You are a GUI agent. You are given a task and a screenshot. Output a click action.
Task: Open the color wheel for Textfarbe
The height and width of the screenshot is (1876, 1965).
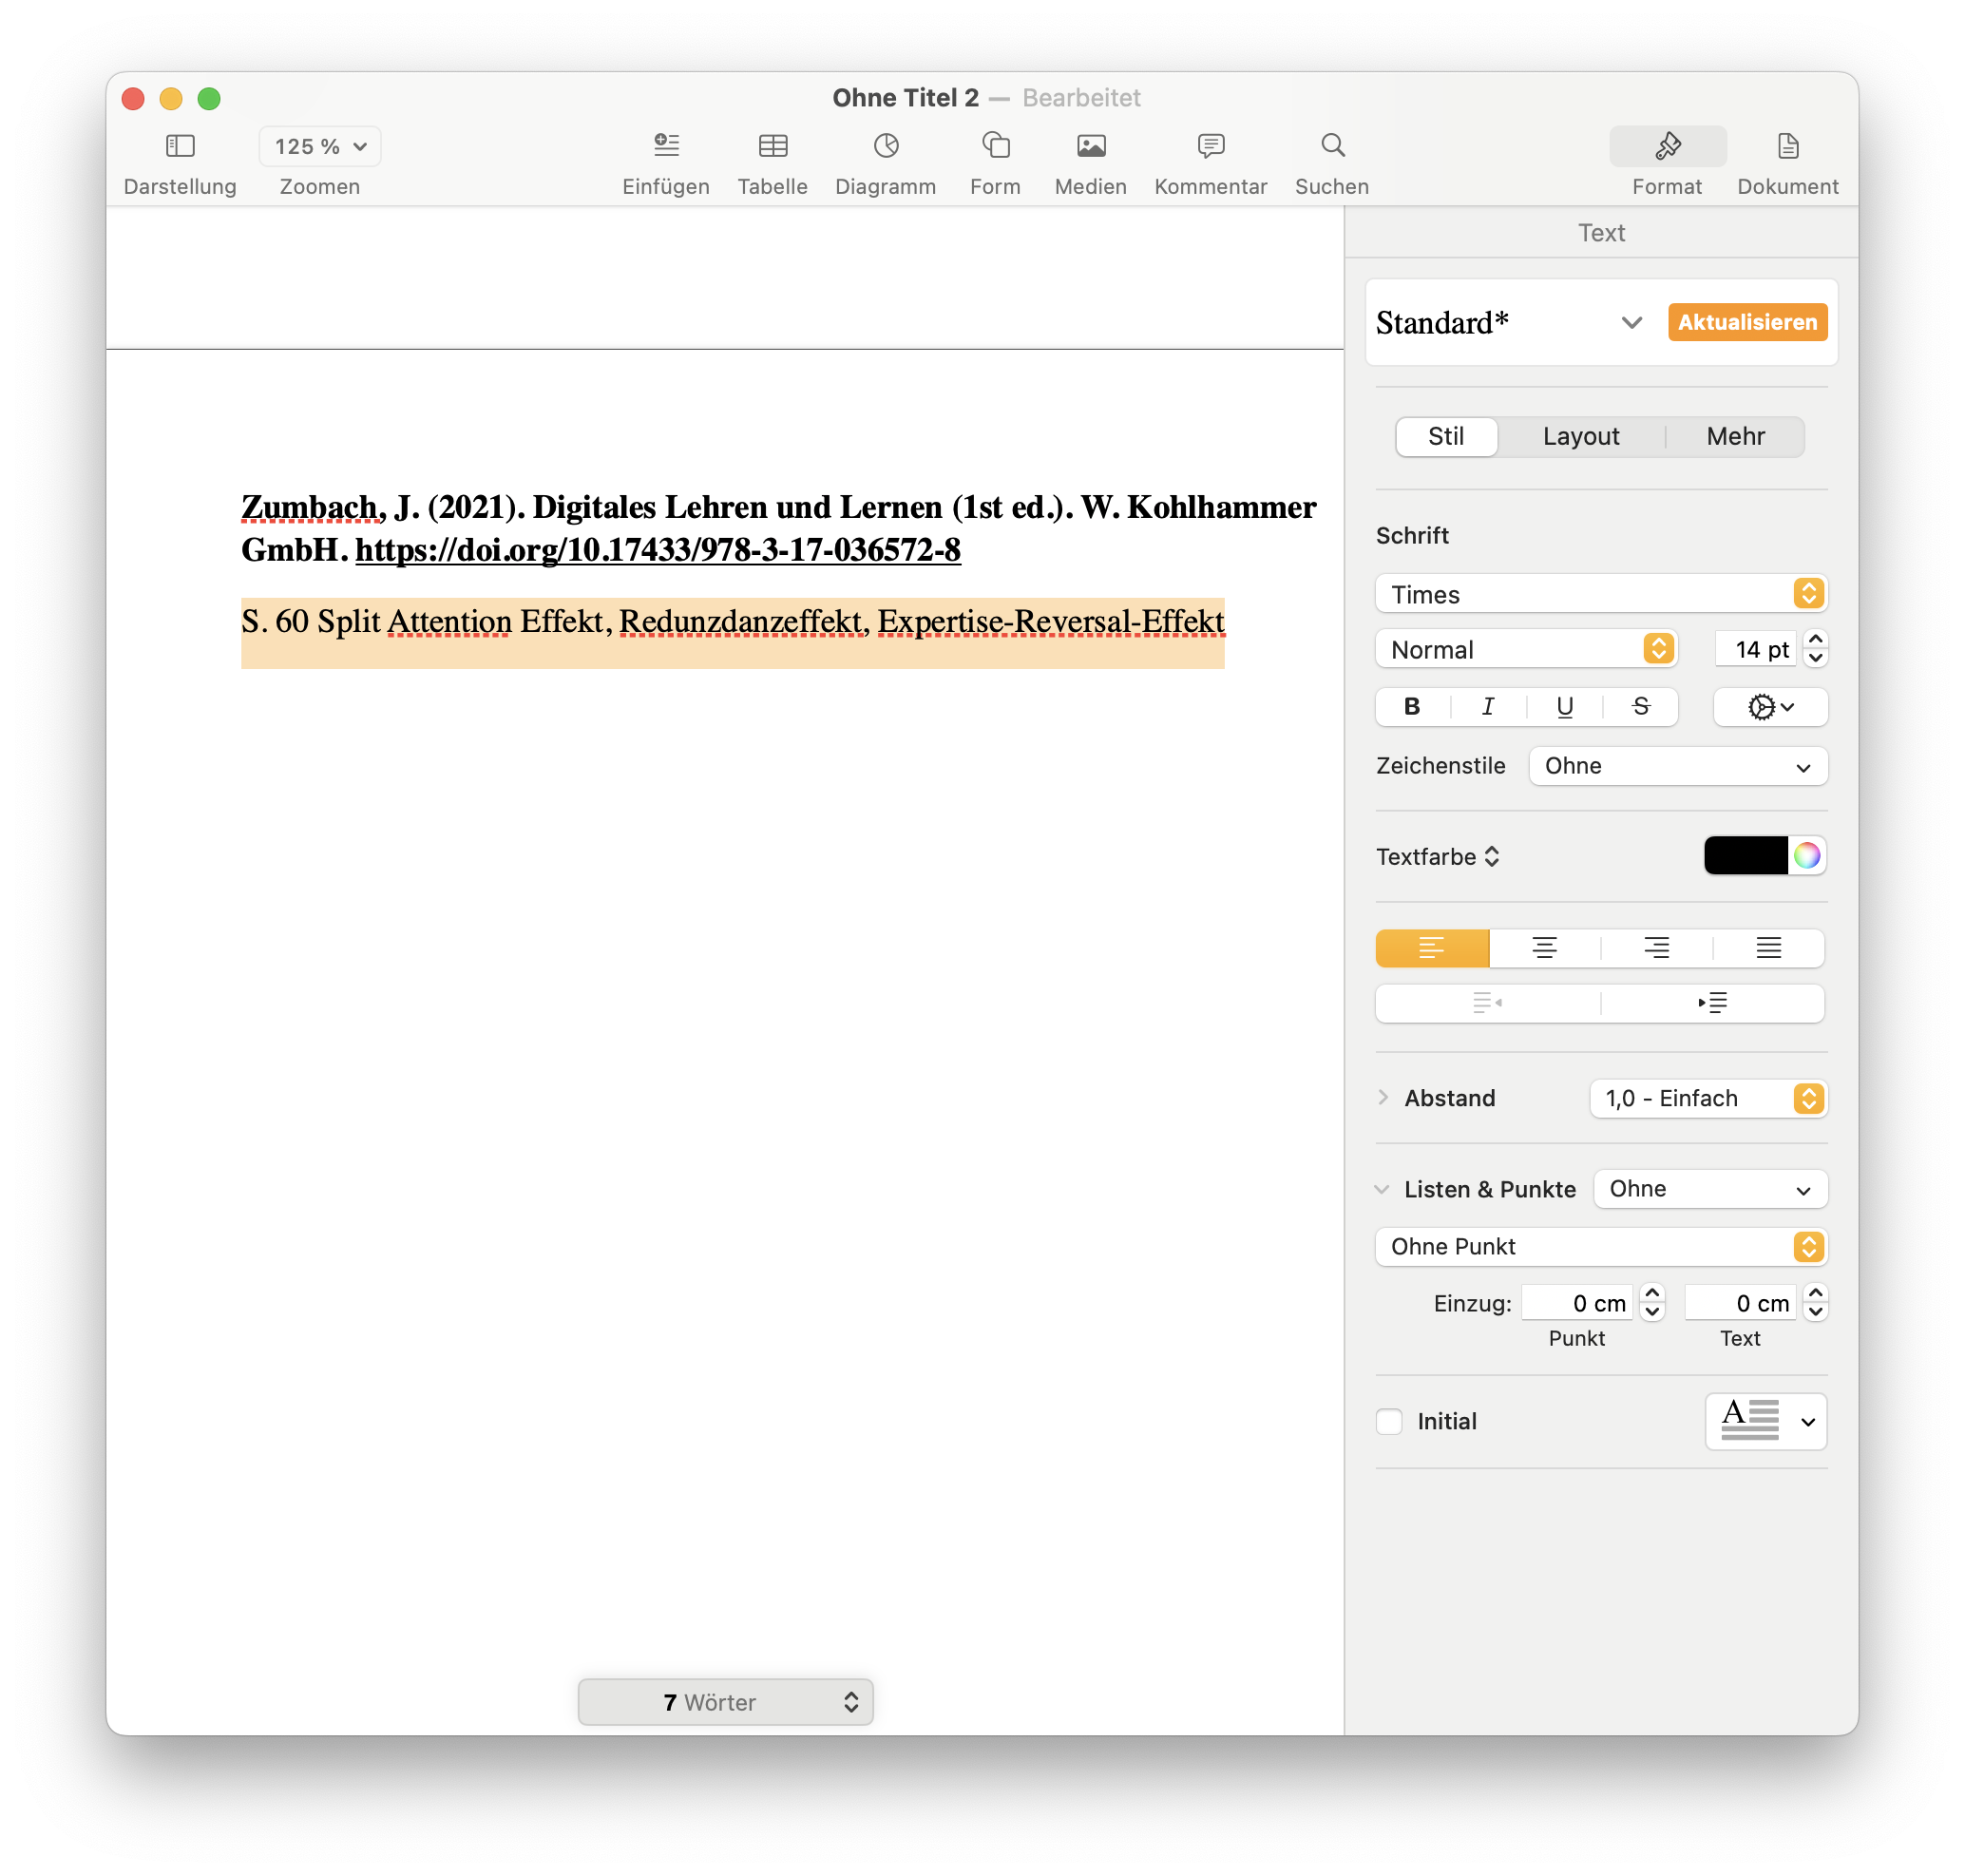(x=1806, y=856)
